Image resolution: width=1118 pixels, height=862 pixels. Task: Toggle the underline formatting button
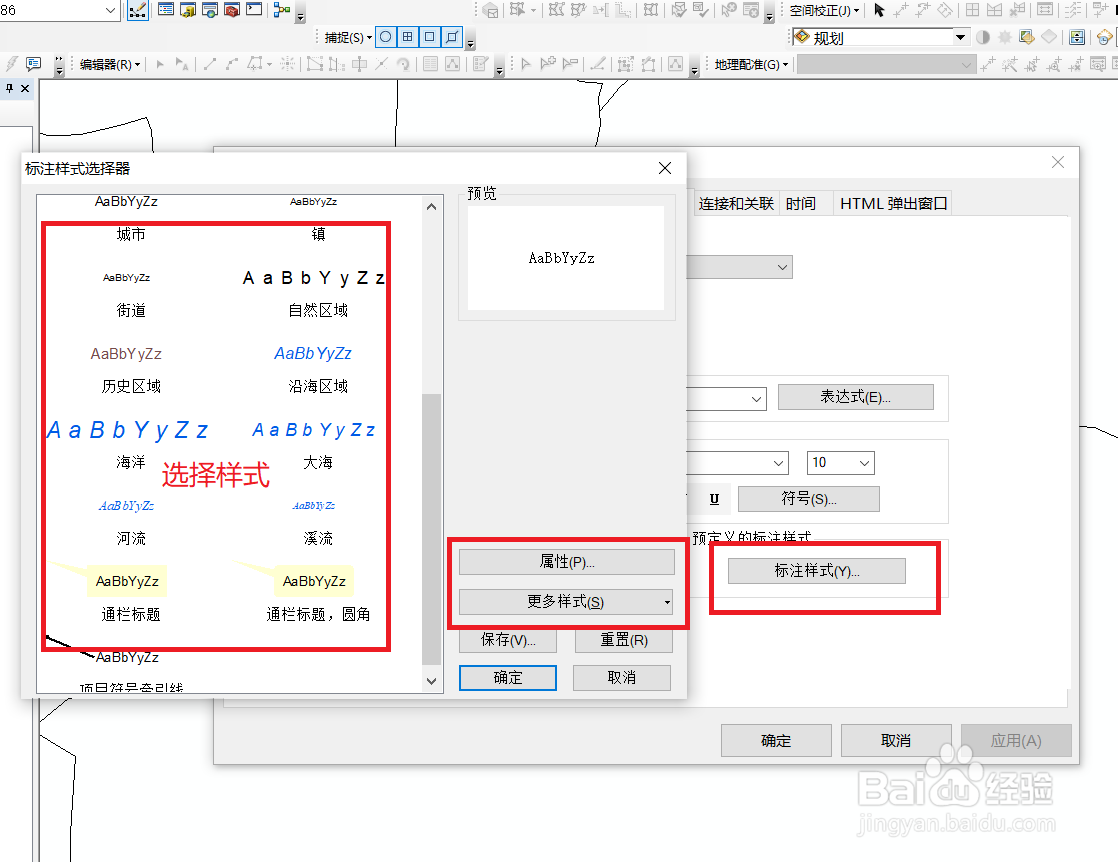[x=713, y=498]
